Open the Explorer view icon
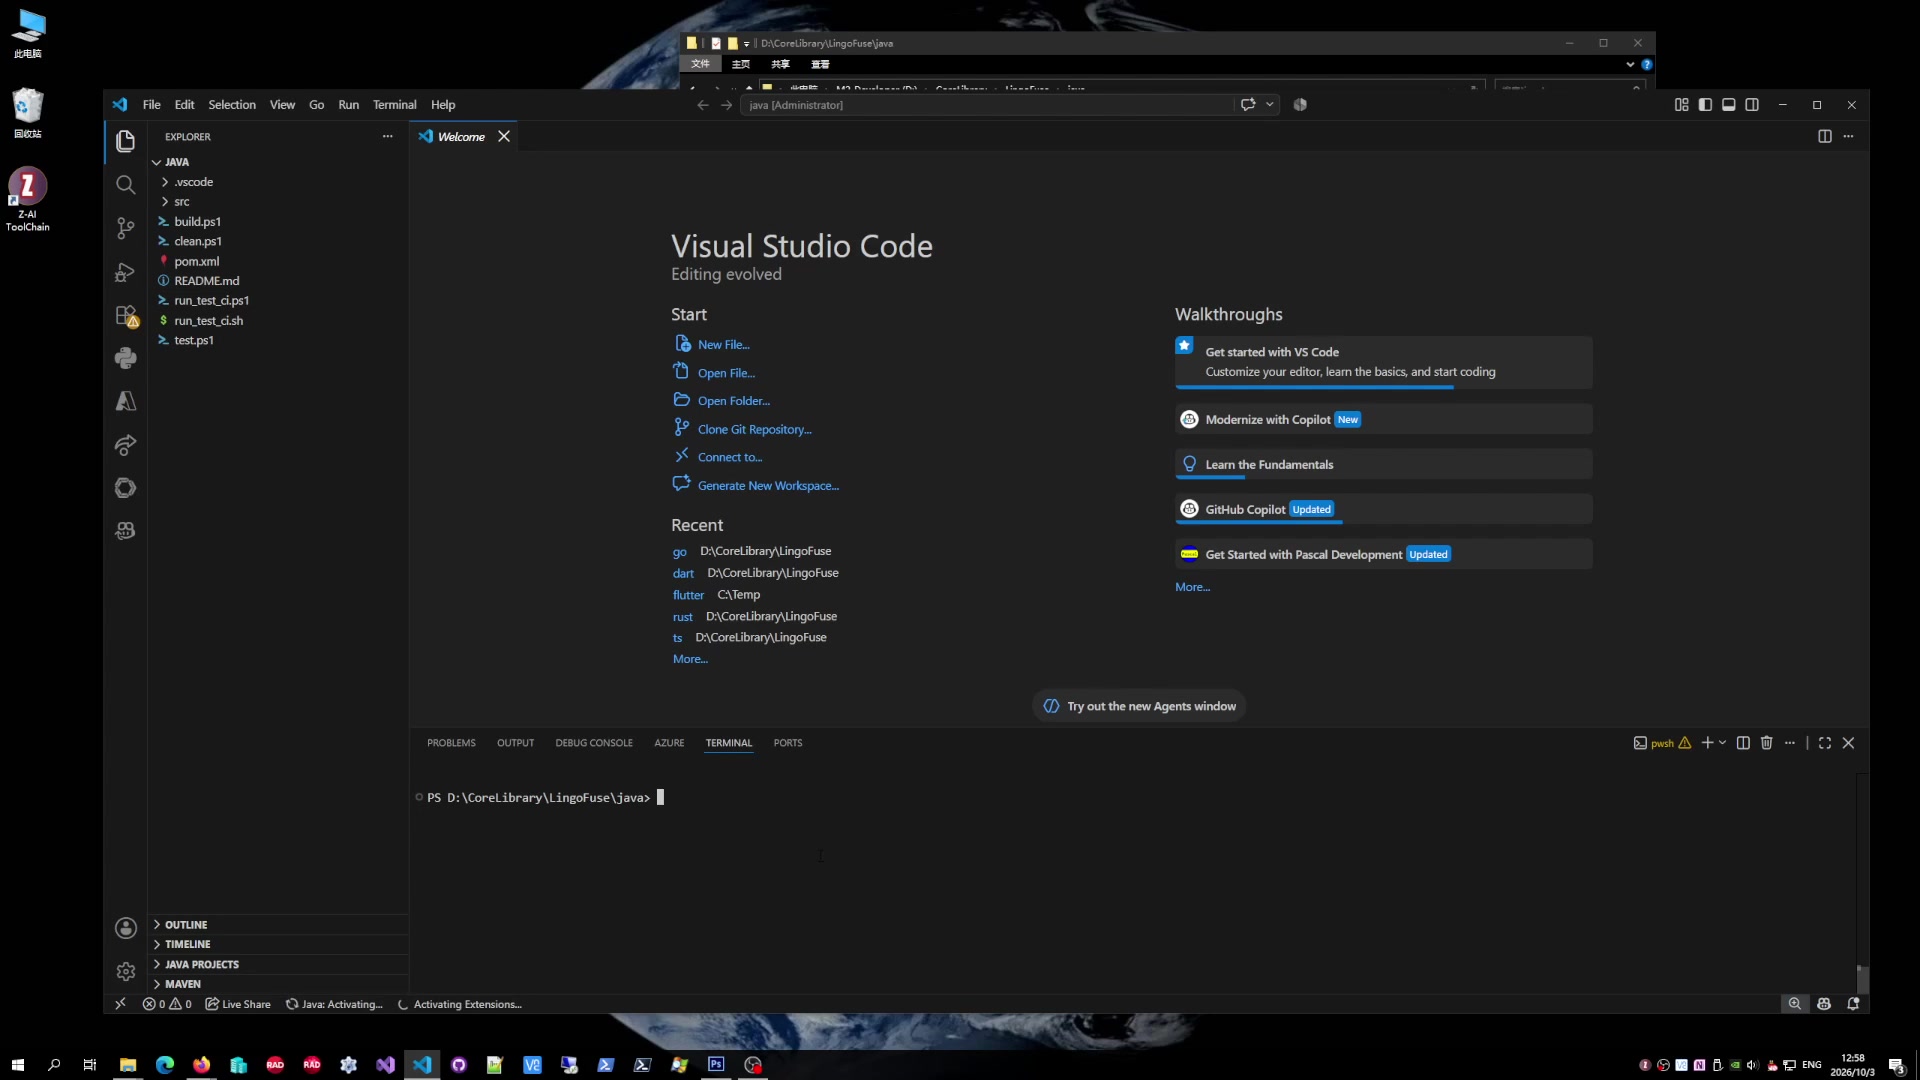Viewport: 1920px width, 1080px height. tap(125, 141)
